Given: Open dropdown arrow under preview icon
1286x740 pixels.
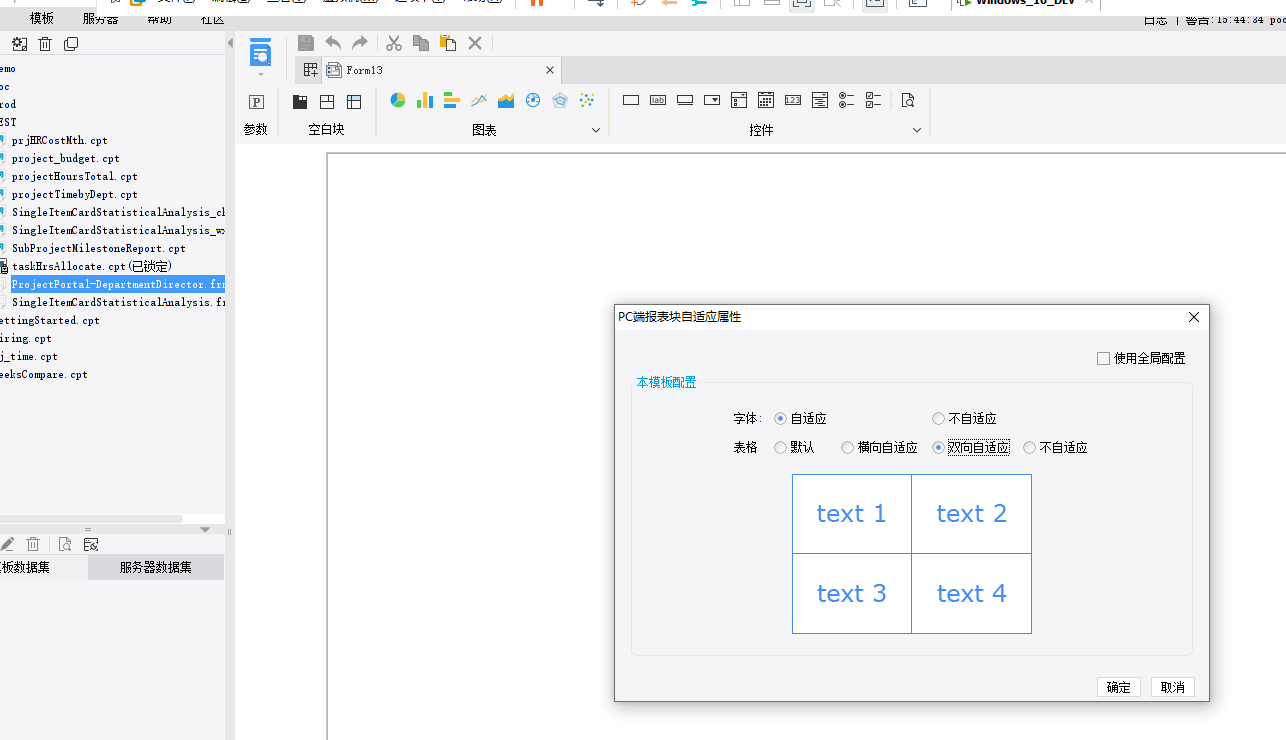Looking at the screenshot, I should [x=260, y=74].
